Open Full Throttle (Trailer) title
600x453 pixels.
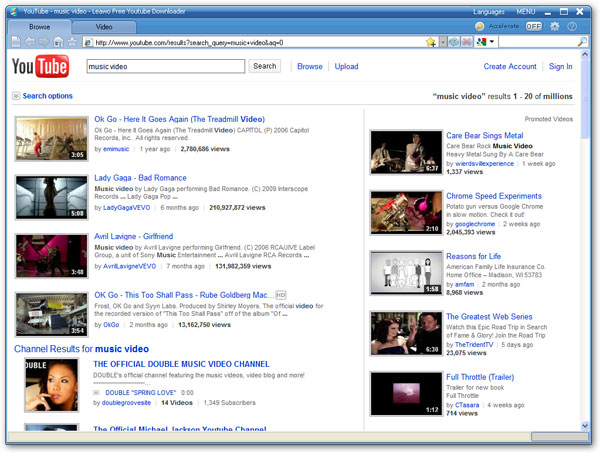point(480,377)
